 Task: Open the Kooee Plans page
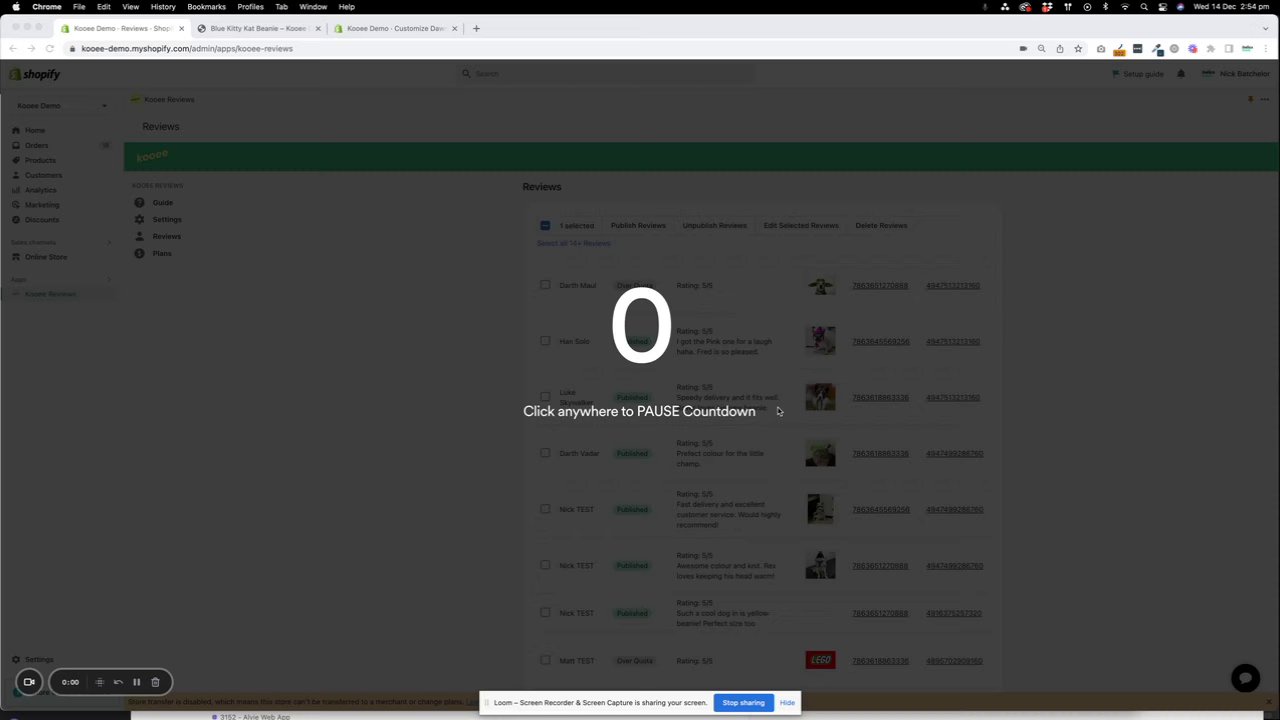pos(162,254)
